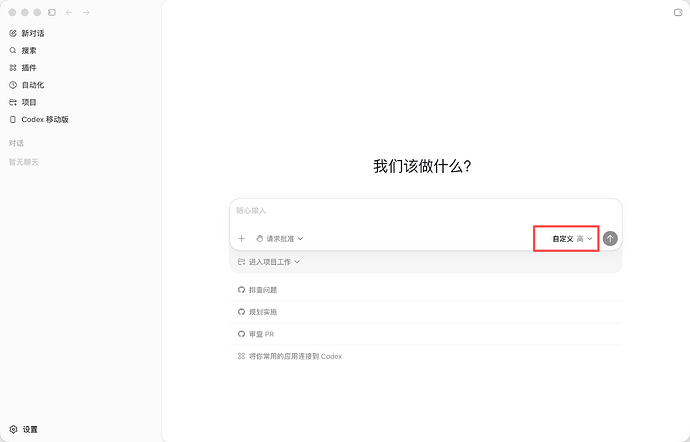Image resolution: width=690 pixels, height=442 pixels.
Task: Open 搜索 in the sidebar
Action: pyautogui.click(x=29, y=51)
